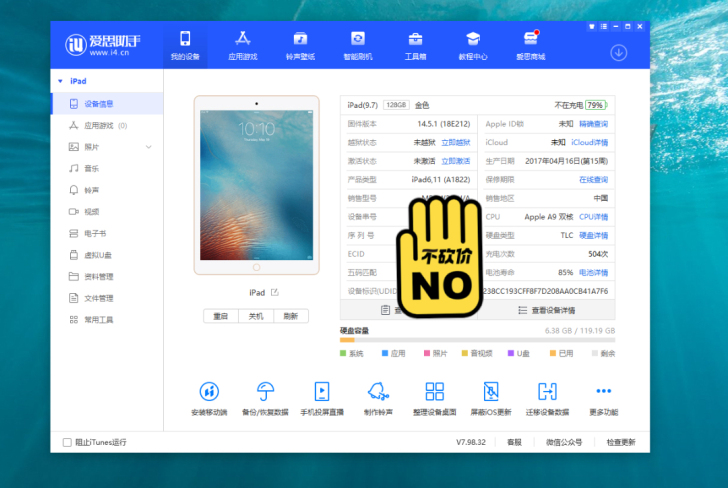Viewport: 728px width, 488px height.
Task: Click 微信公众号 in status bar
Action: coord(564,442)
